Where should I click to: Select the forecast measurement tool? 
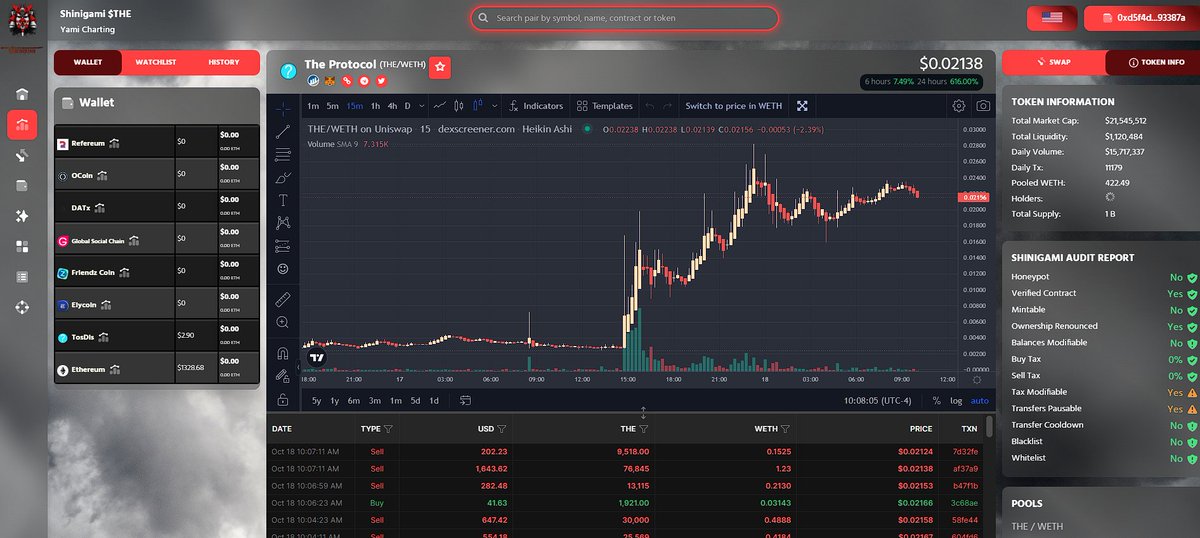click(x=283, y=246)
